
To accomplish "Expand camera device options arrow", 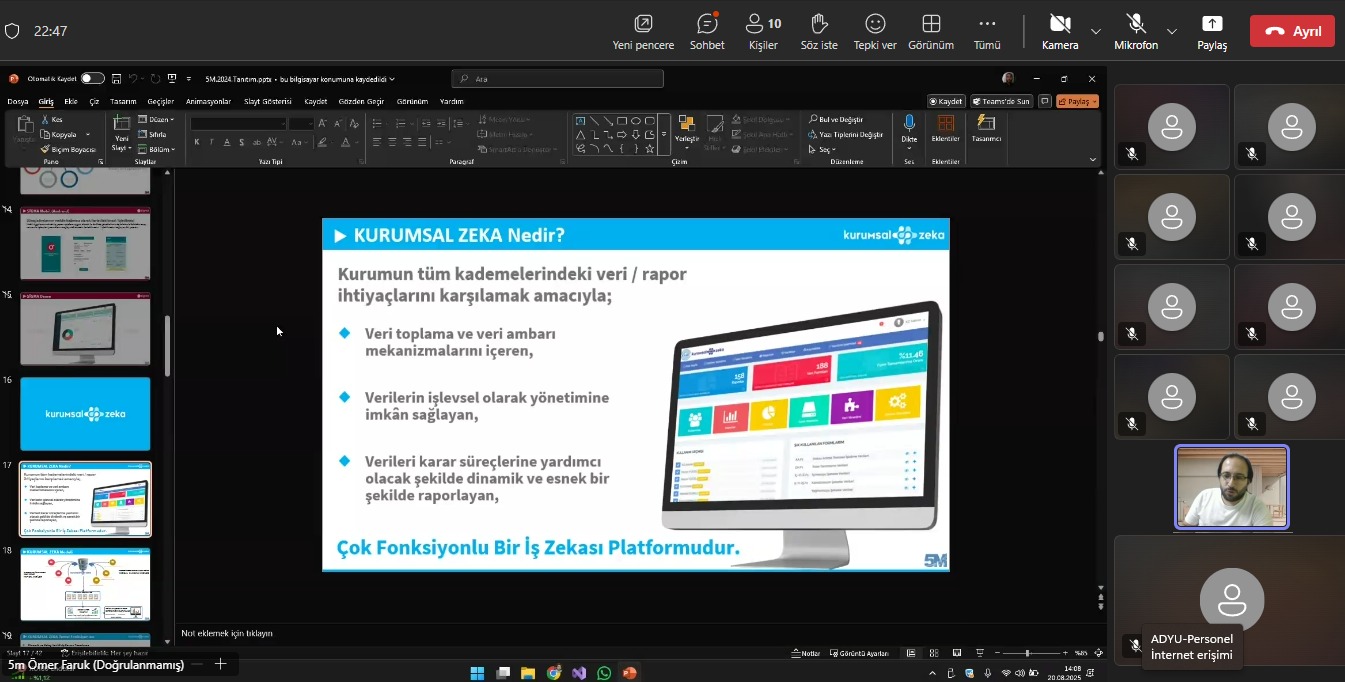I will (x=1095, y=31).
